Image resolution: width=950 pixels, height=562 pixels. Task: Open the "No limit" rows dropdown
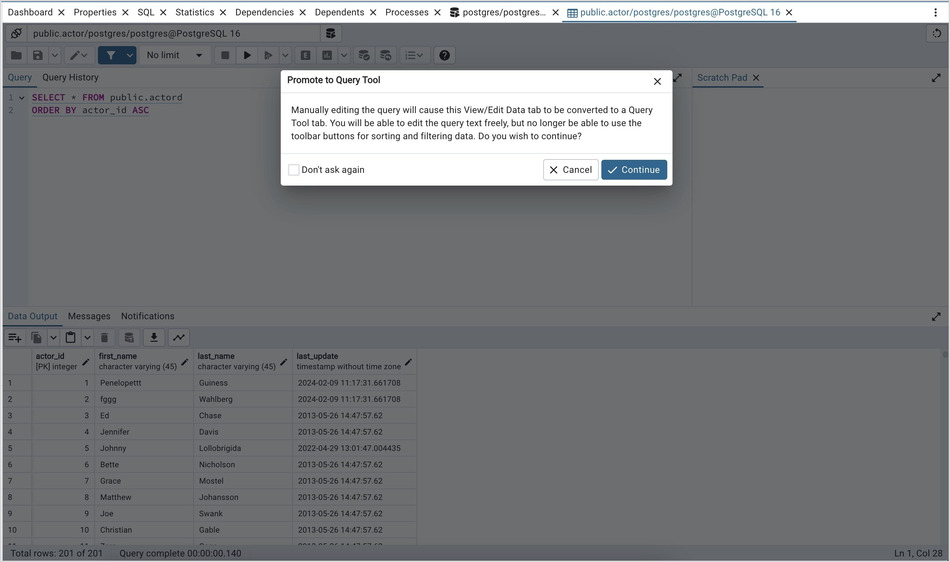174,56
